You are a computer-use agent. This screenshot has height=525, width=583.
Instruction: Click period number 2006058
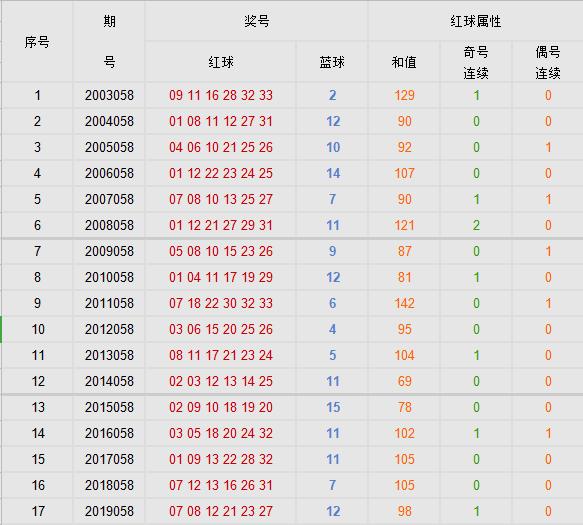[x=109, y=173]
